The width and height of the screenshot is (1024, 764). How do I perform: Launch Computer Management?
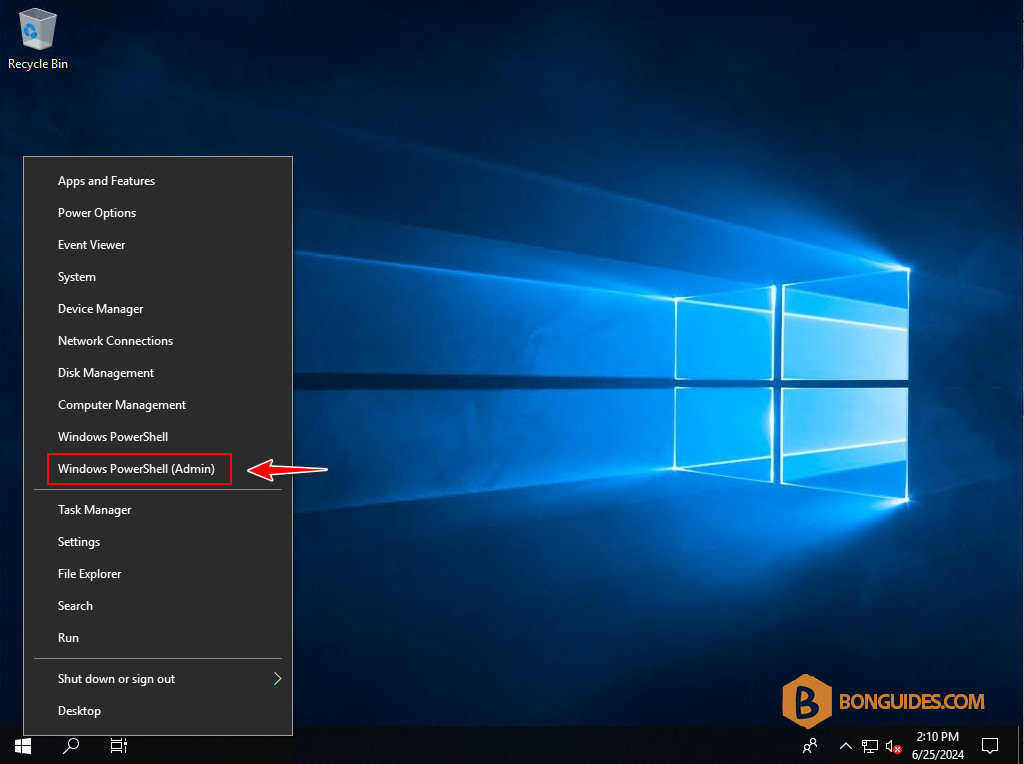pyautogui.click(x=158, y=405)
